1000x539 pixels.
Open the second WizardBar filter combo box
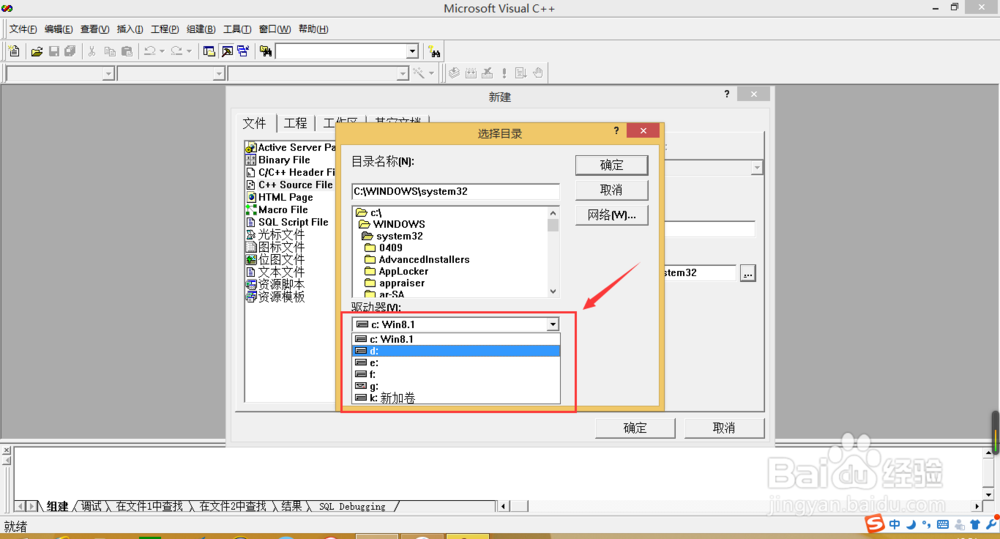(171, 74)
